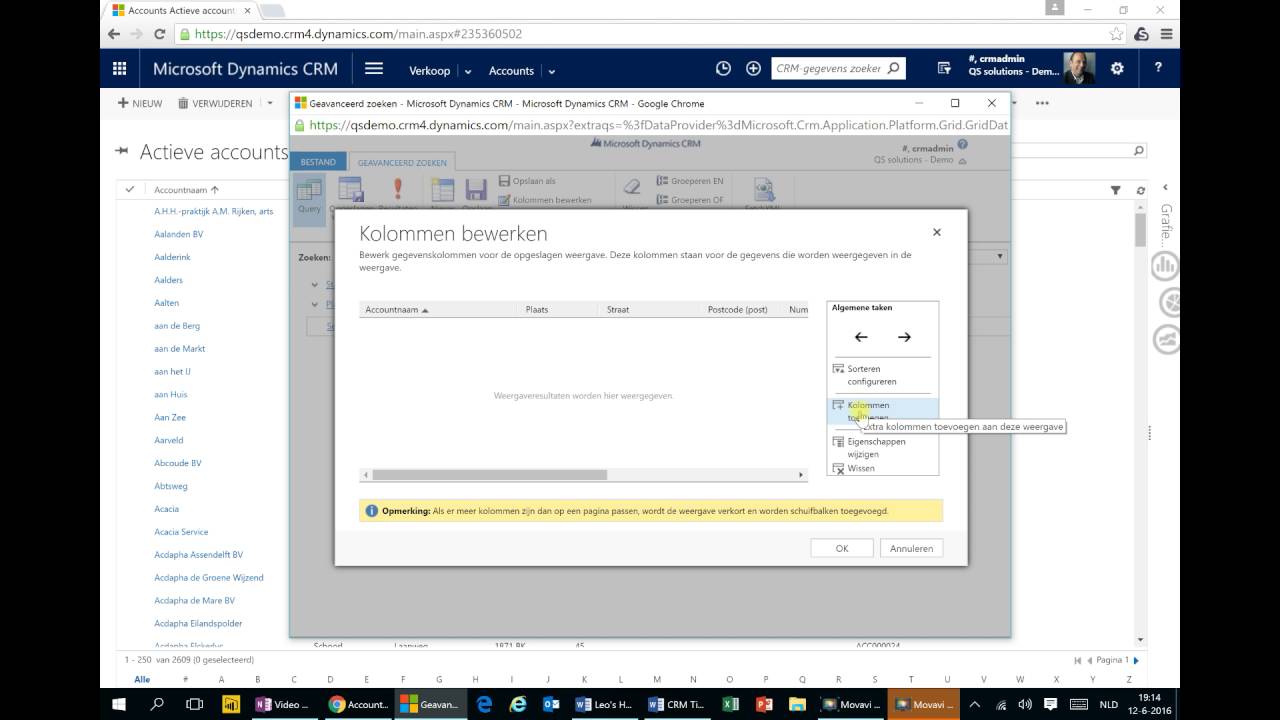Screen dimensions: 1280x720
Task: Confirm column edit with OK
Action: click(x=842, y=548)
